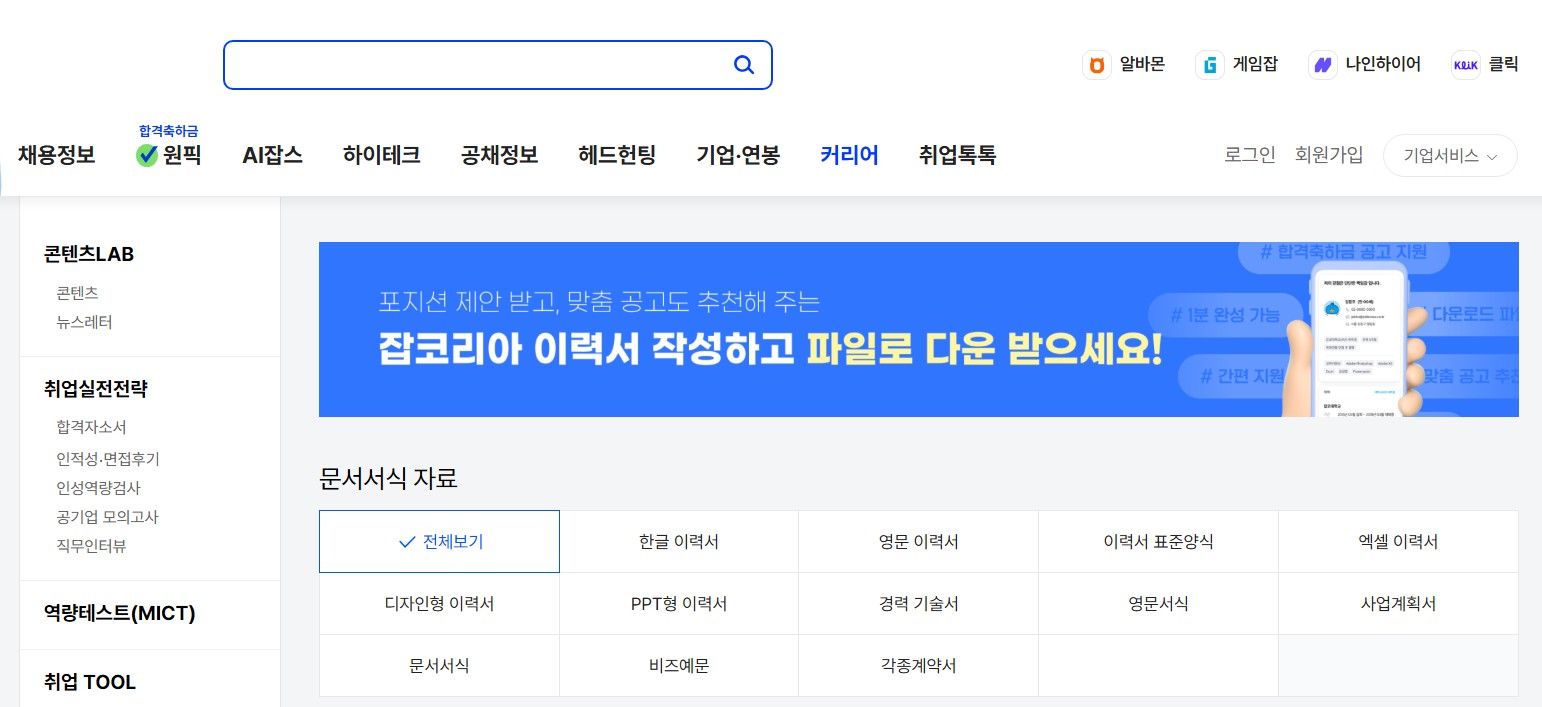Screen dimensions: 1542x707
Task: Click the 잡코리아 이력서 작성 banner
Action: [919, 329]
